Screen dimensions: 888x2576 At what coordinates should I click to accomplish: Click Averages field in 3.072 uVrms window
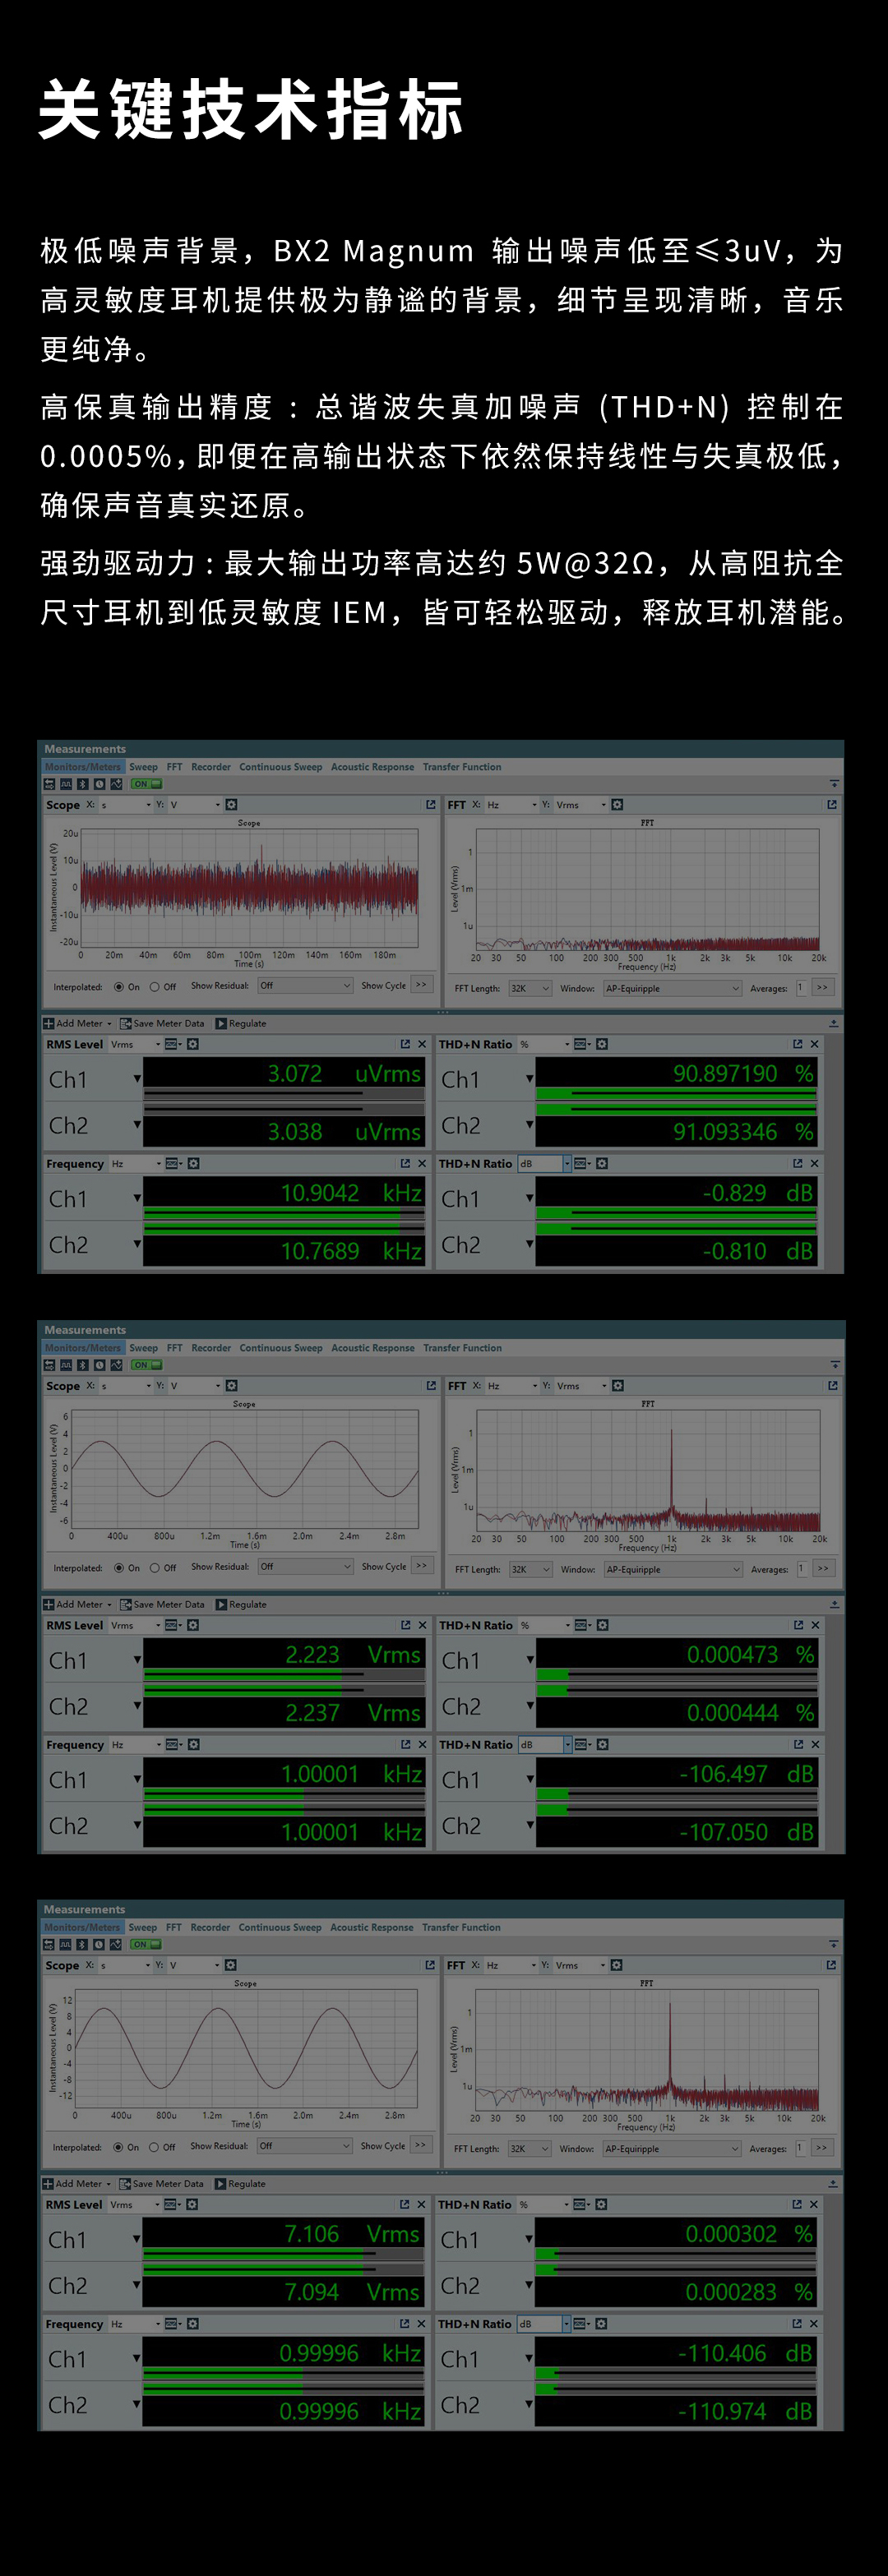801,988
